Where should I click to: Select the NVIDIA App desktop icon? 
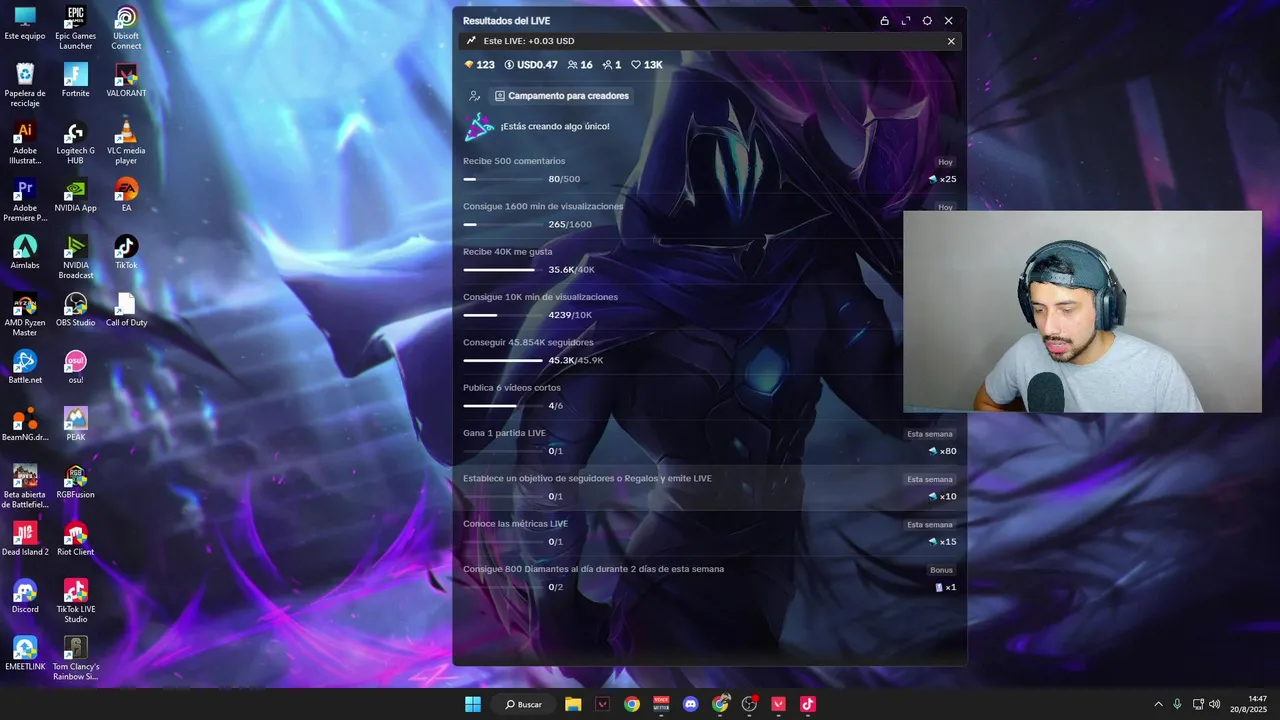point(76,195)
